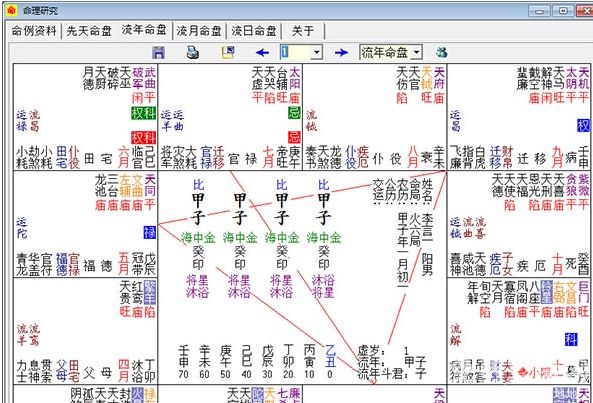This screenshot has width=593, height=403.
Task: Switch to the 命例资料 tab
Action: point(34,31)
